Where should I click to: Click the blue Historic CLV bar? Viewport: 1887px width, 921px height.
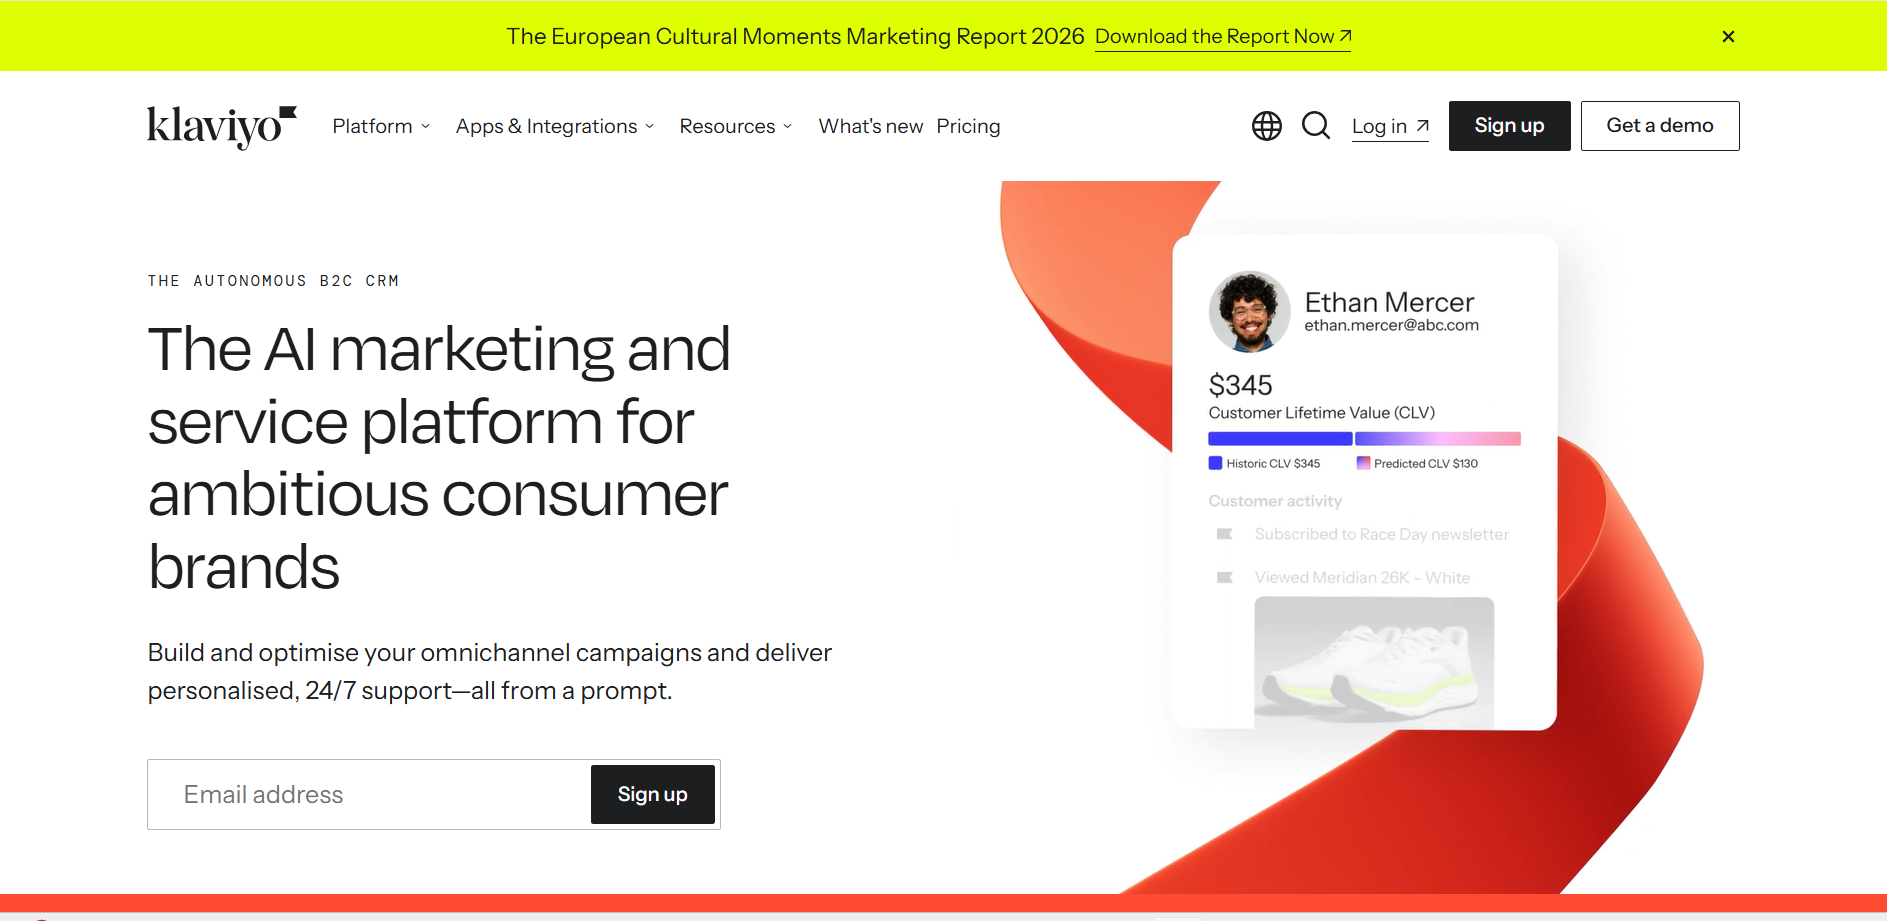tap(1280, 439)
